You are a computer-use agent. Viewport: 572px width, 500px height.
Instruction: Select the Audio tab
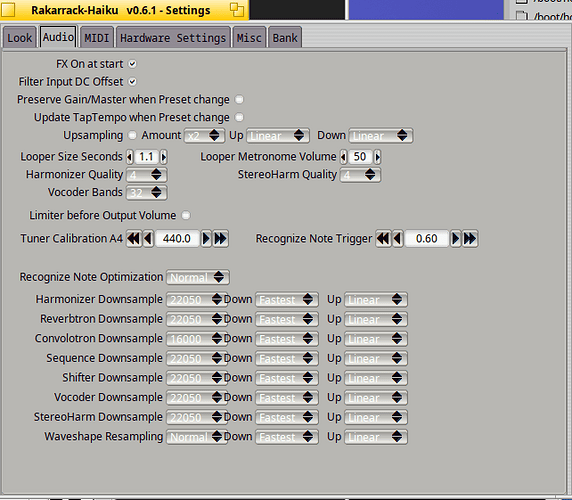58,36
